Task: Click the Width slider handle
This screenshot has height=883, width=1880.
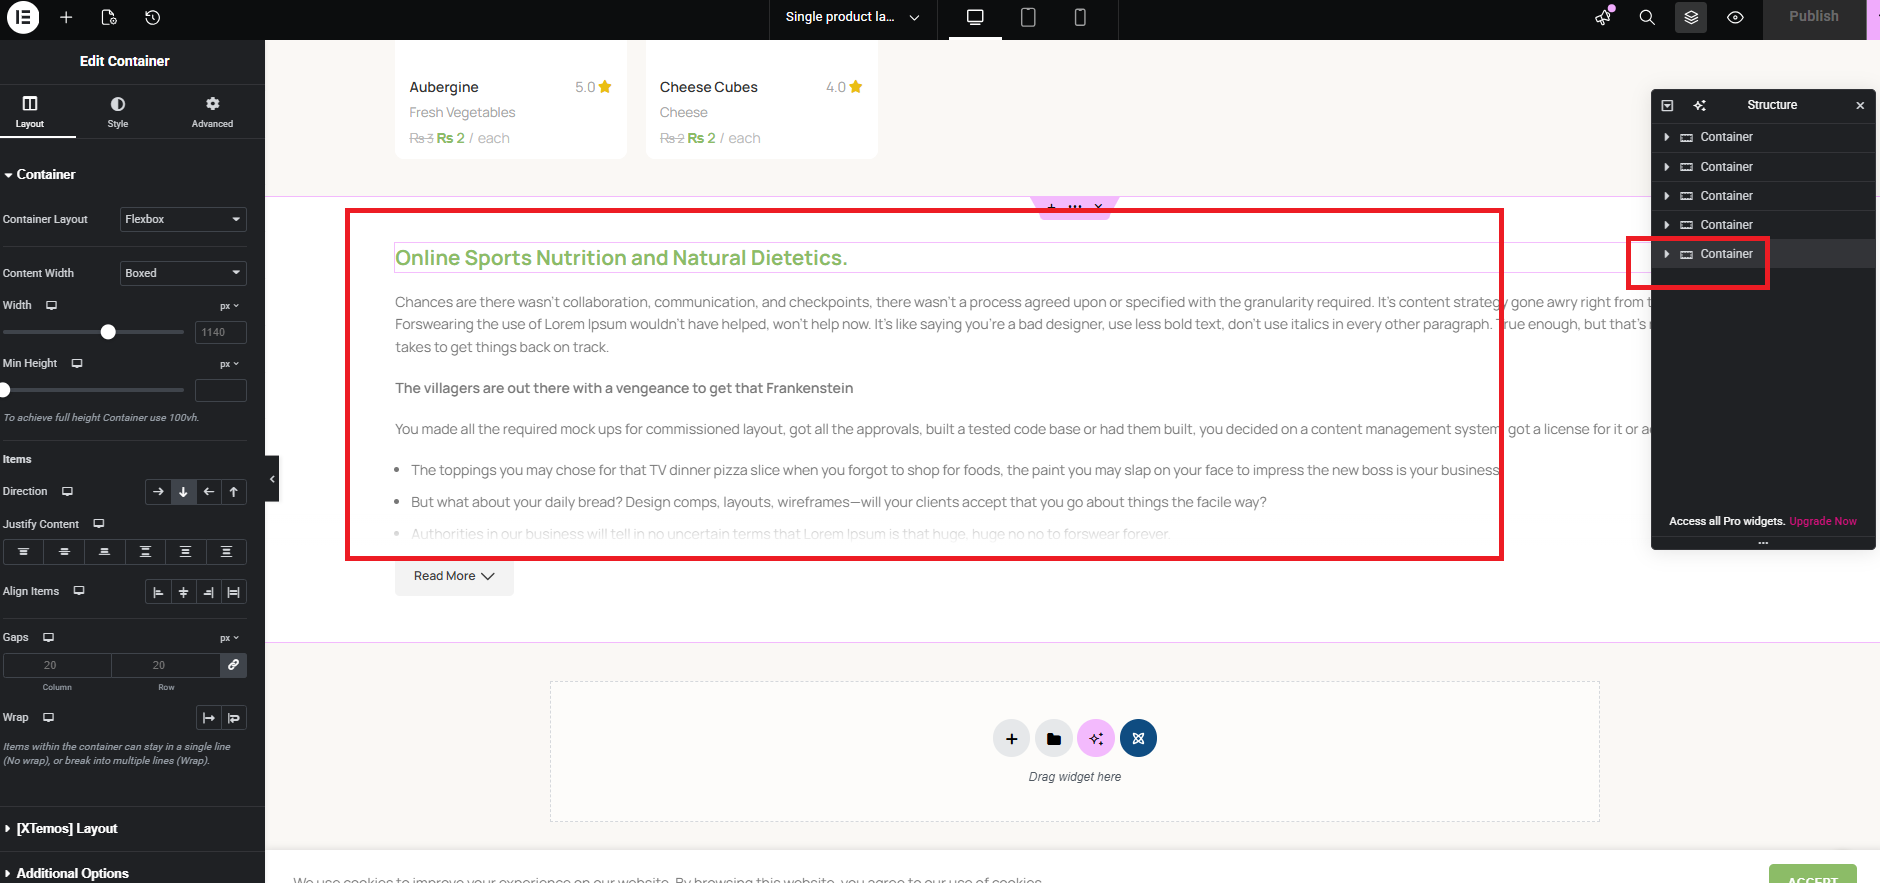Action: coord(108,332)
